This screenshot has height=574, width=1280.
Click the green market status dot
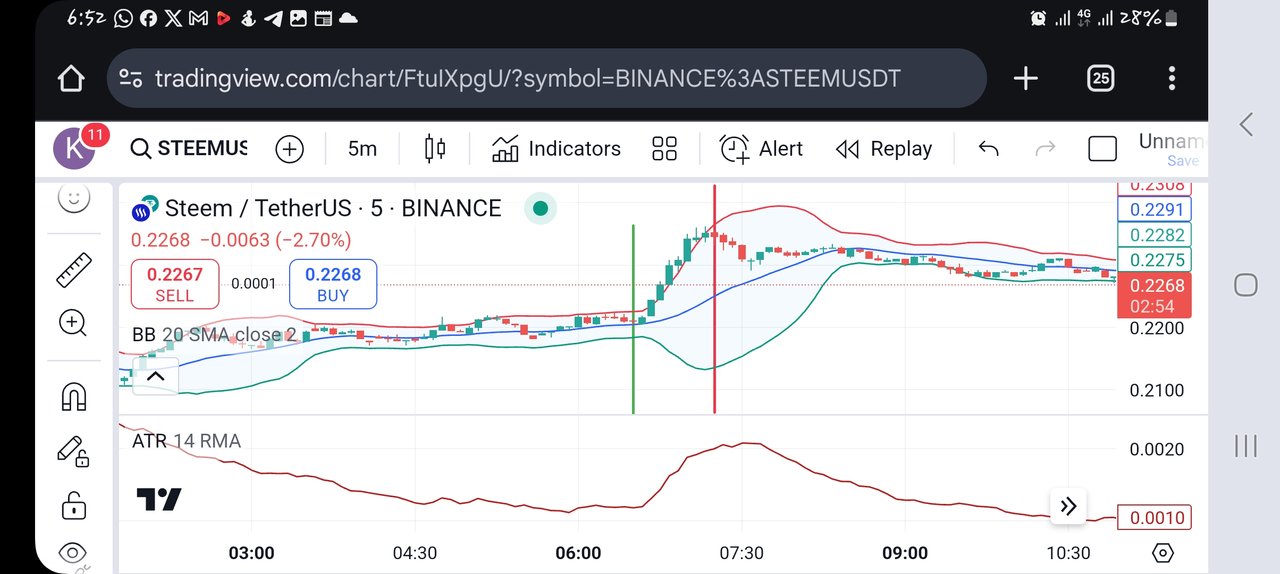(x=541, y=208)
